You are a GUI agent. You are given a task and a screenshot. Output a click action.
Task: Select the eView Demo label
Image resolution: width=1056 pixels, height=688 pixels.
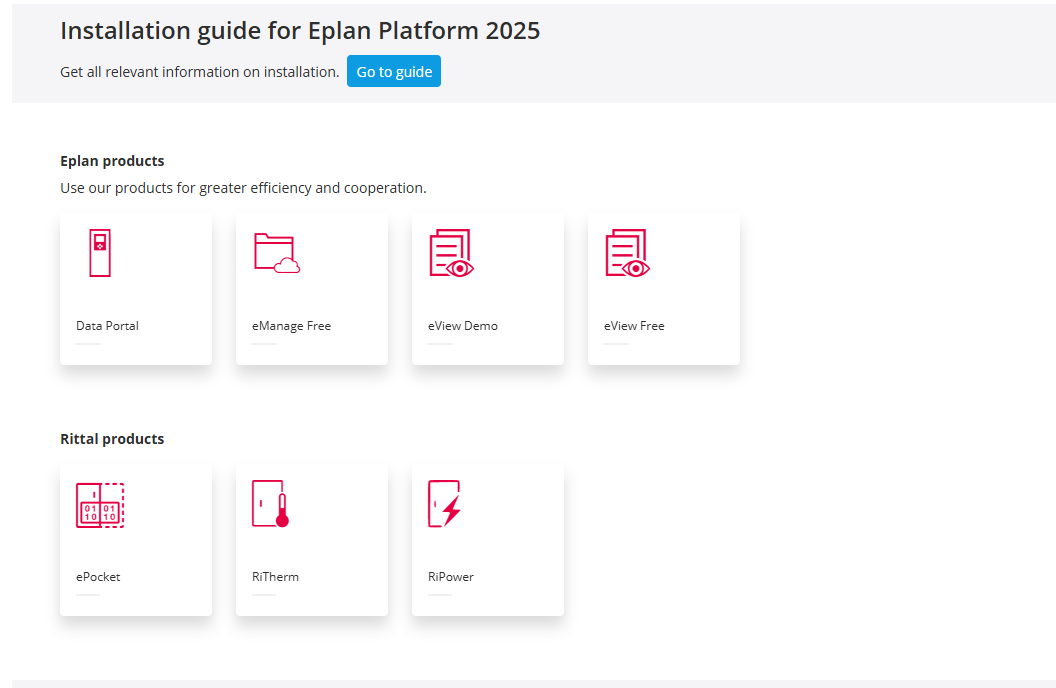(x=463, y=325)
